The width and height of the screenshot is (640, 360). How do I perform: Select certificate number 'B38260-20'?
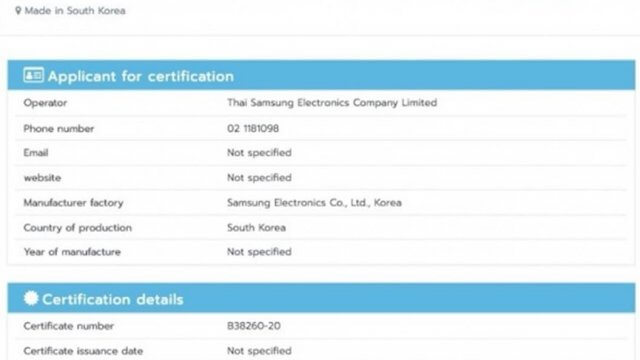tap(254, 326)
